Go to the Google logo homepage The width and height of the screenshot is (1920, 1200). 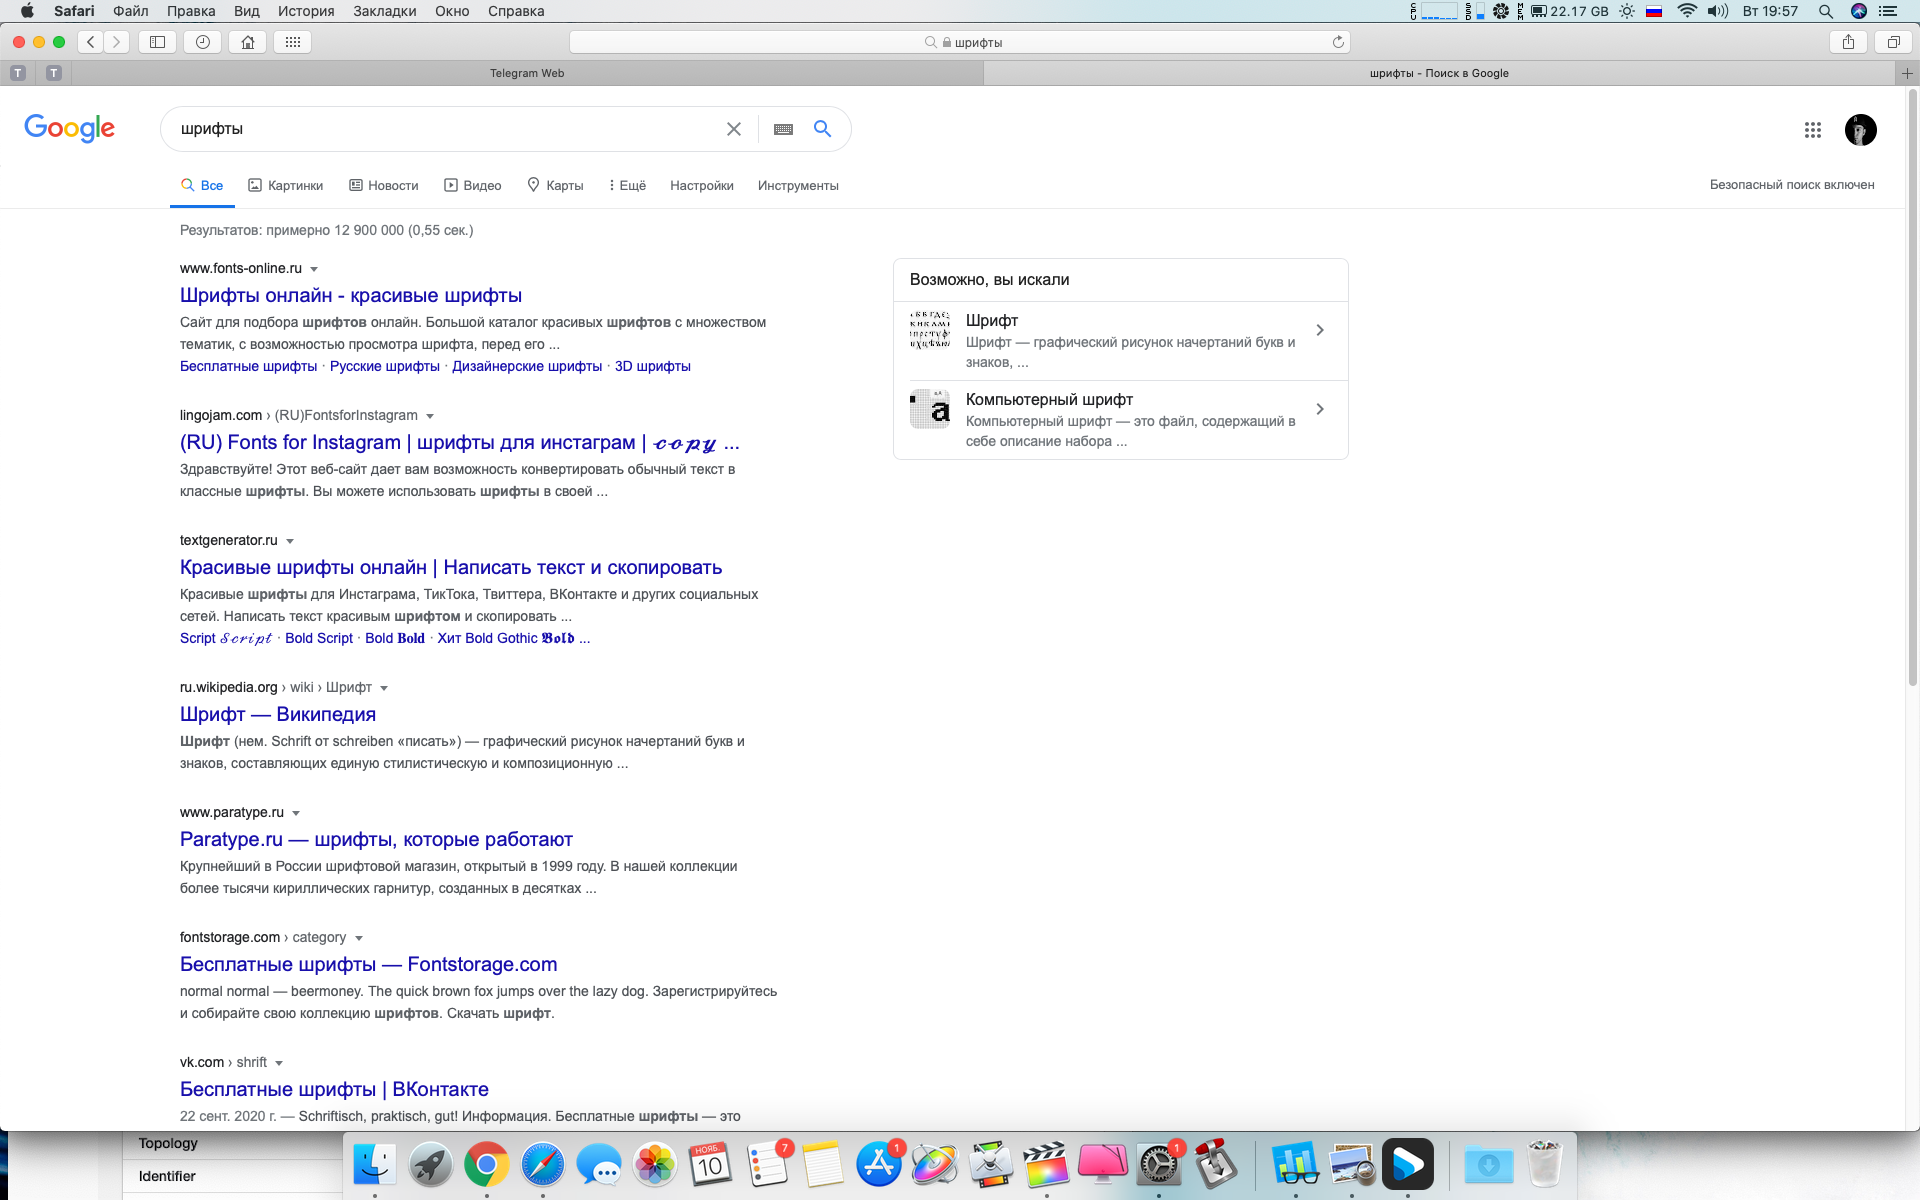coord(69,128)
